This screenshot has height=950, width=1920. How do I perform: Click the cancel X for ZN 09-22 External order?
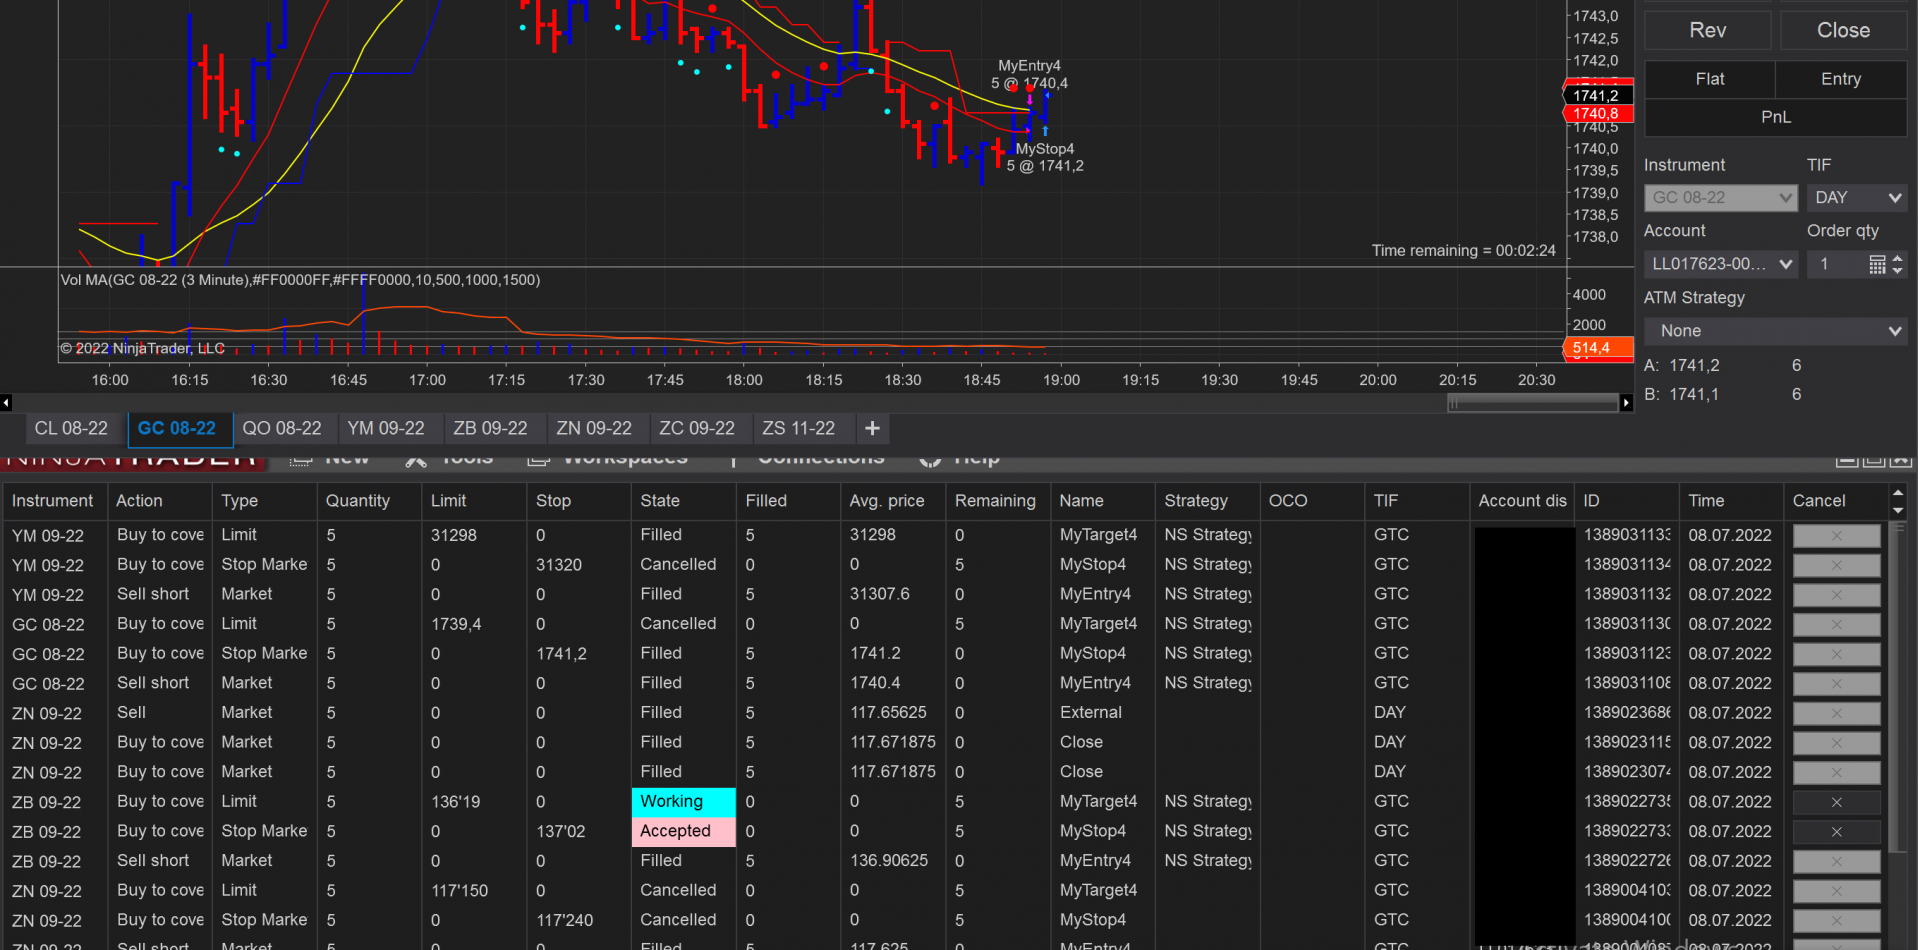click(x=1836, y=713)
